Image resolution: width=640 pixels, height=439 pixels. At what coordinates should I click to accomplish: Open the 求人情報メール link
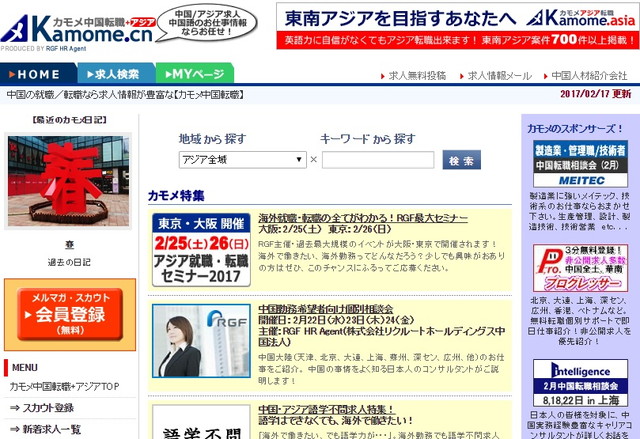click(x=501, y=75)
